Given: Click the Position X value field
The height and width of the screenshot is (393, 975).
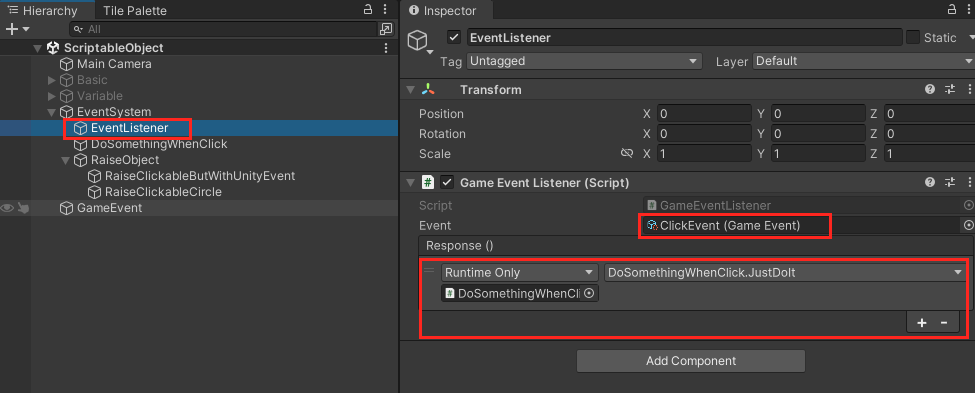Looking at the screenshot, I should (704, 114).
